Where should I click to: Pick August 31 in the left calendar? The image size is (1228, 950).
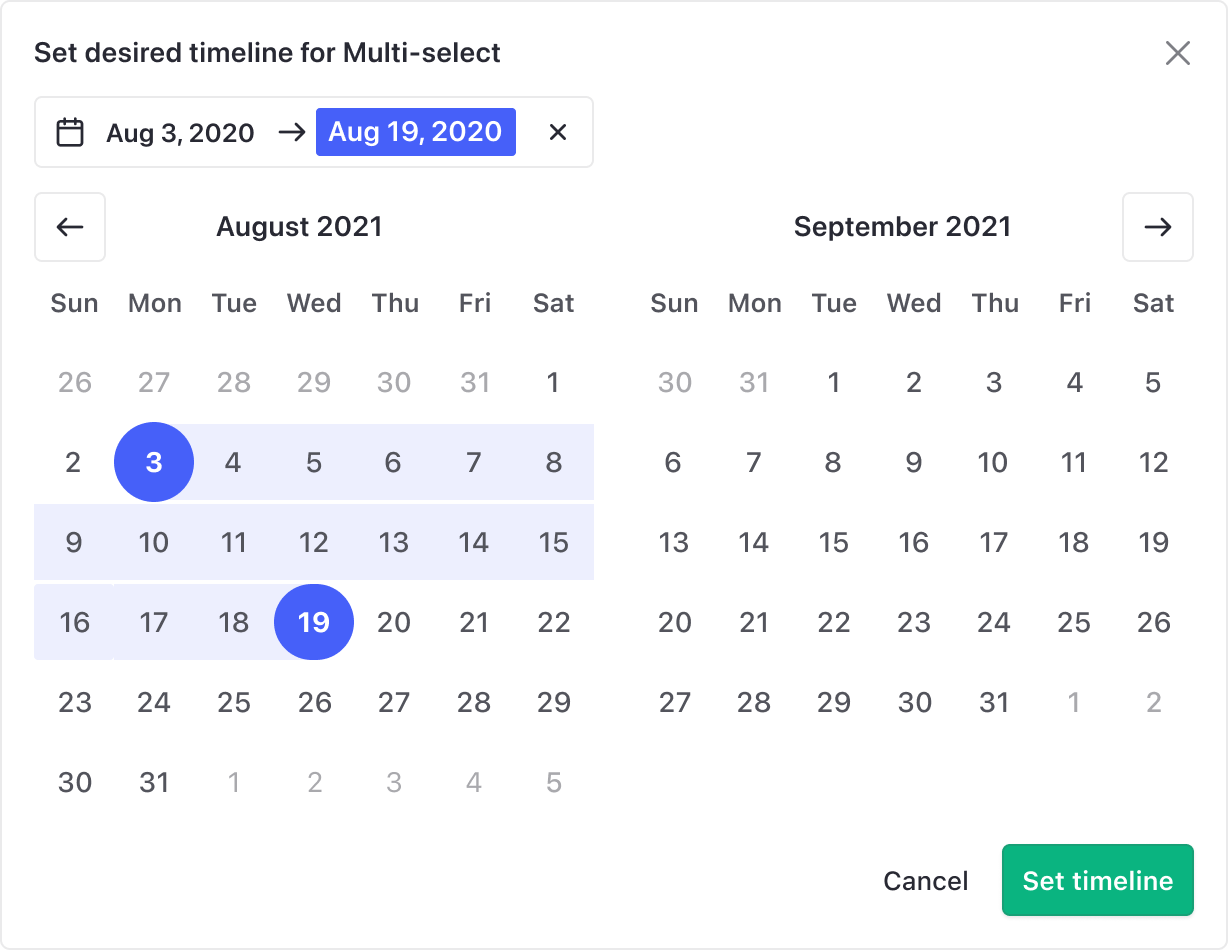[154, 782]
